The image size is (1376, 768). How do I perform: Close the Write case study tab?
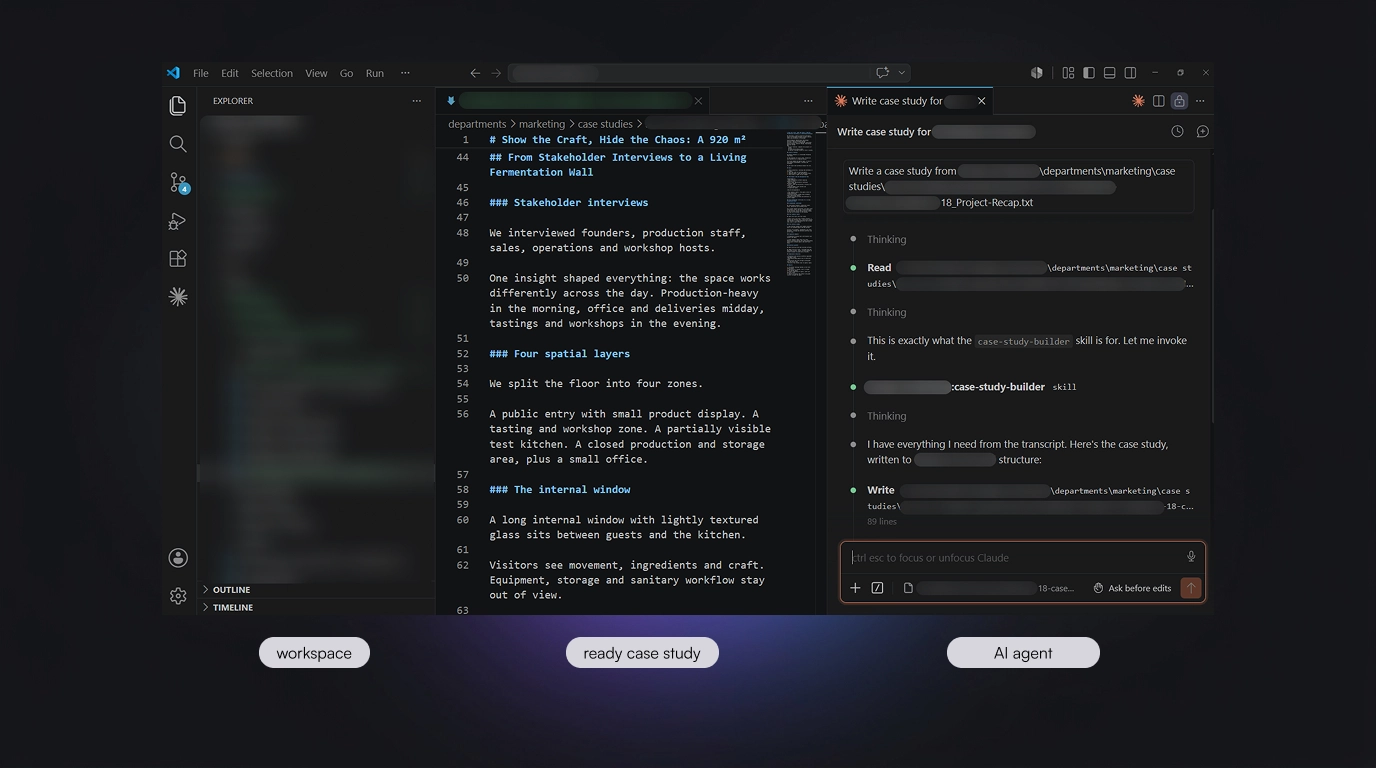coord(981,101)
